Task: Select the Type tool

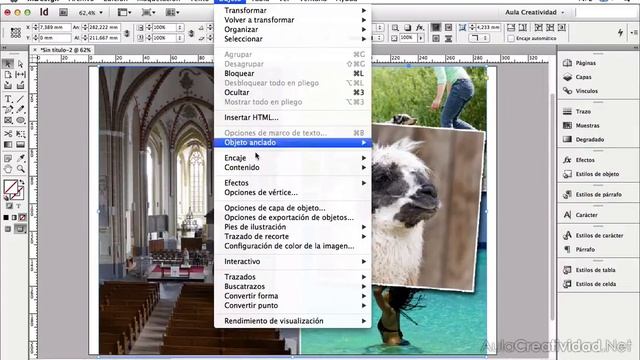Action: pyautogui.click(x=8, y=99)
